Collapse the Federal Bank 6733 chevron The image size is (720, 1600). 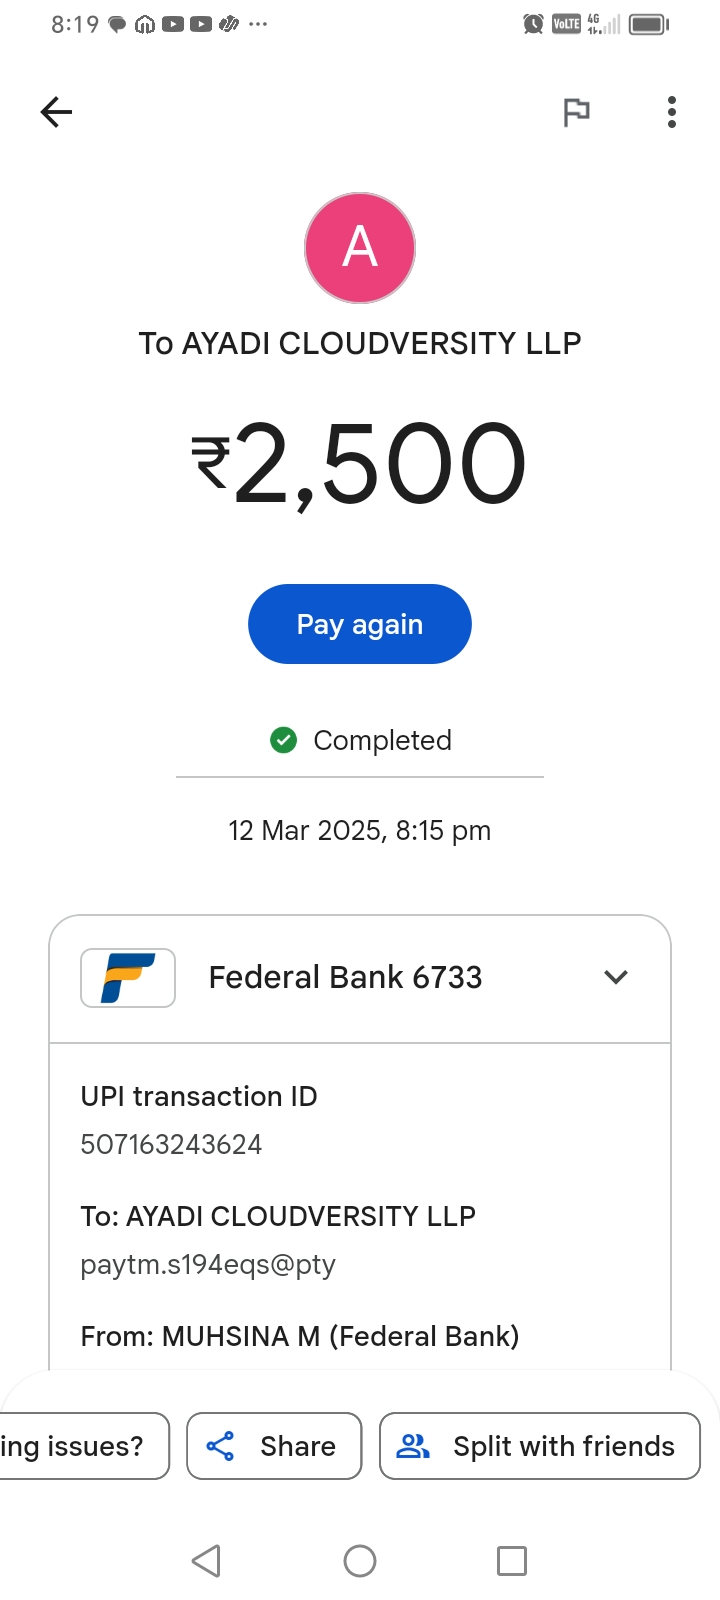click(616, 977)
